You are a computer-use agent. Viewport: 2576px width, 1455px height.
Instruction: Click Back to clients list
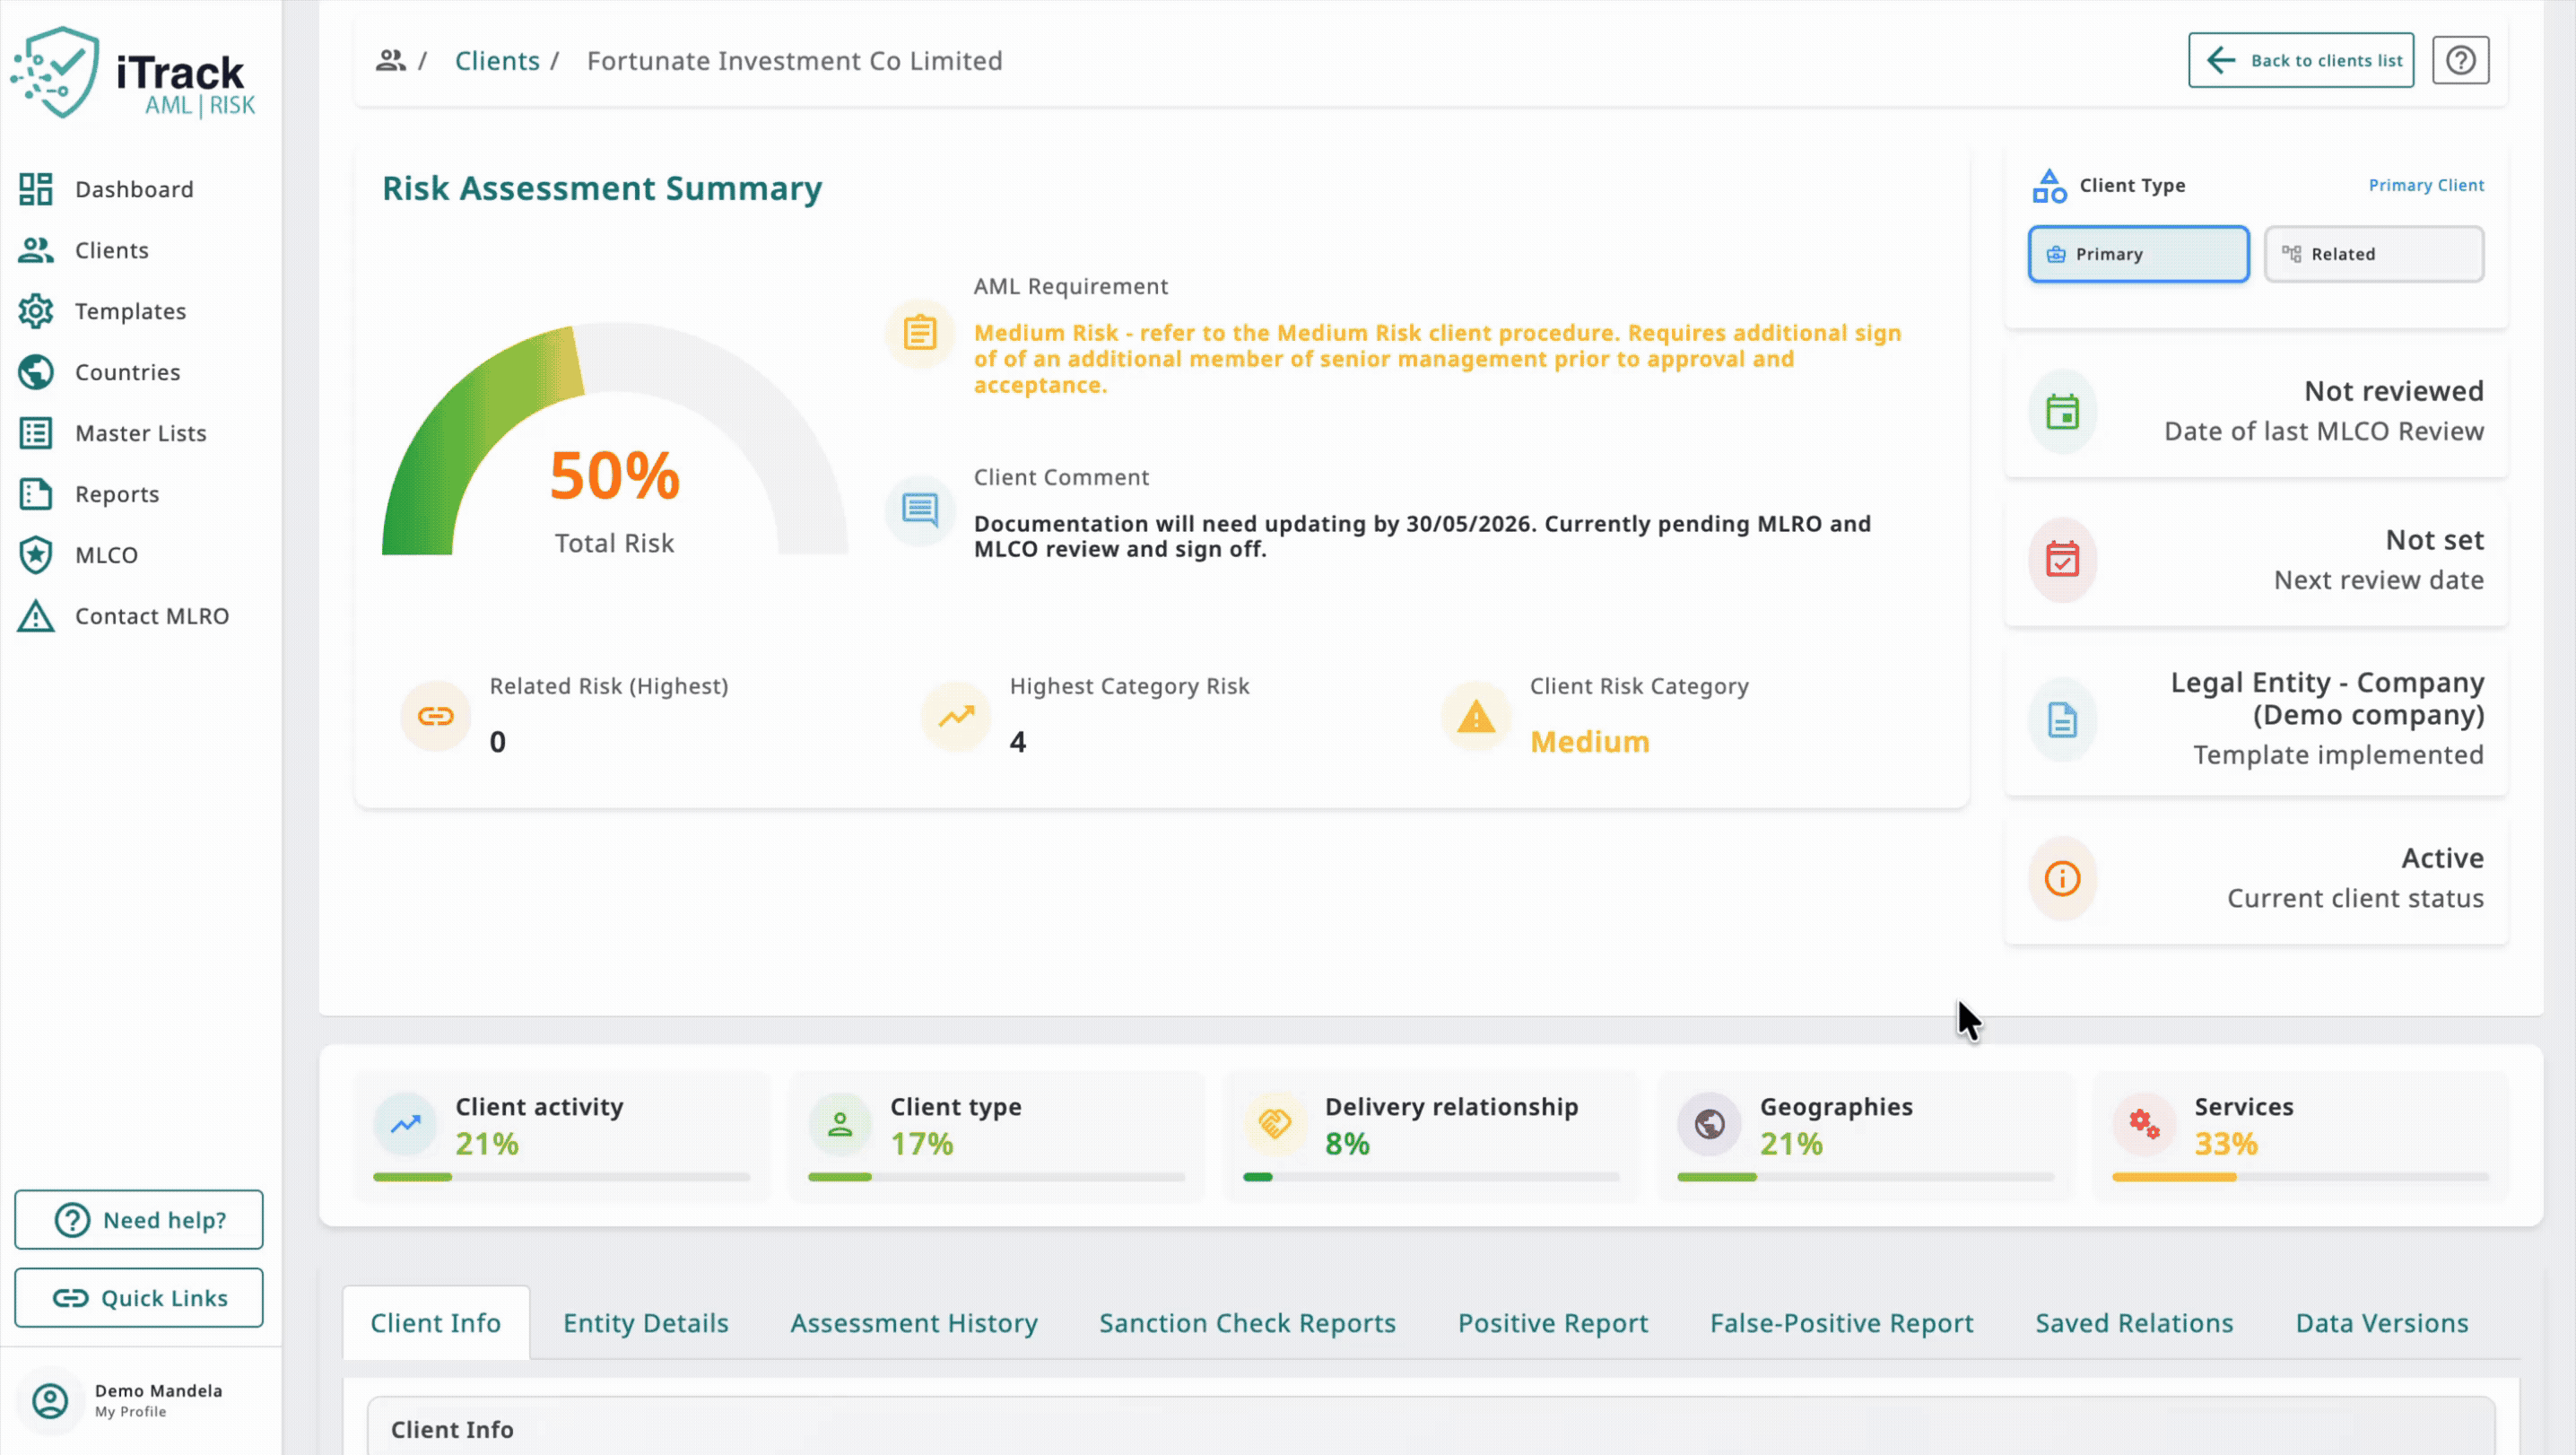pos(2301,60)
